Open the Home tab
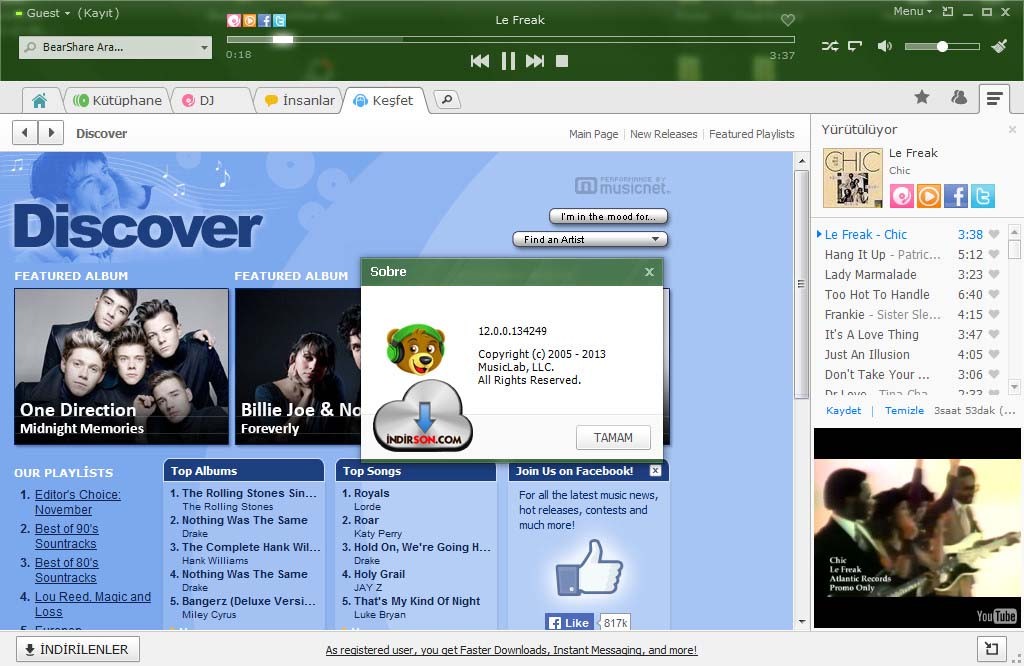Screen dimensions: 1024x666 coord(40,101)
